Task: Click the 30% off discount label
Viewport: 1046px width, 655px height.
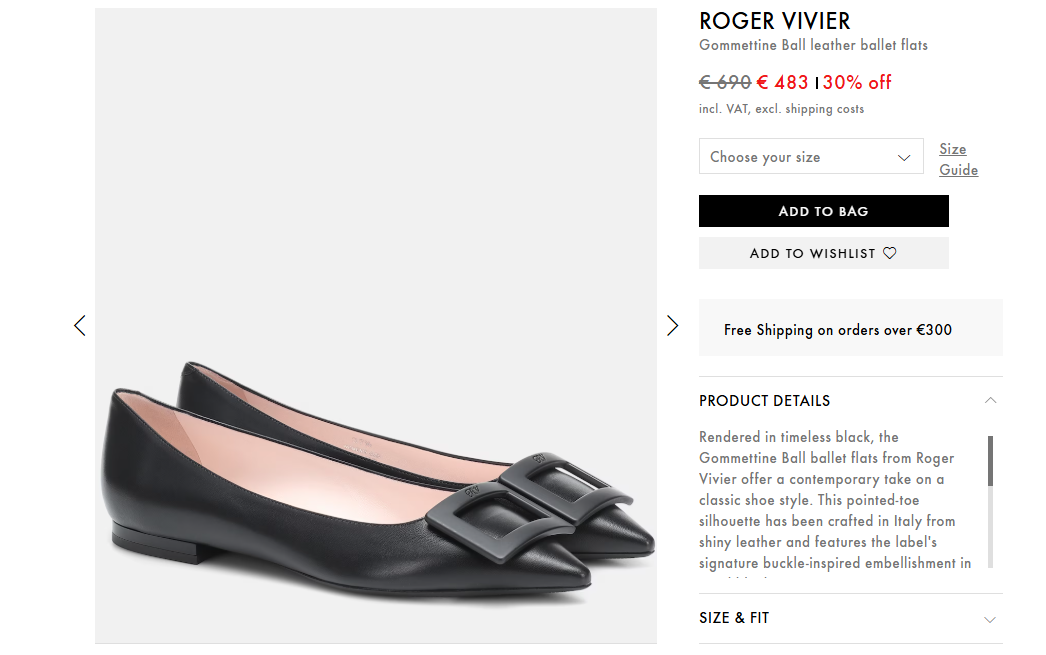Action: (x=857, y=82)
